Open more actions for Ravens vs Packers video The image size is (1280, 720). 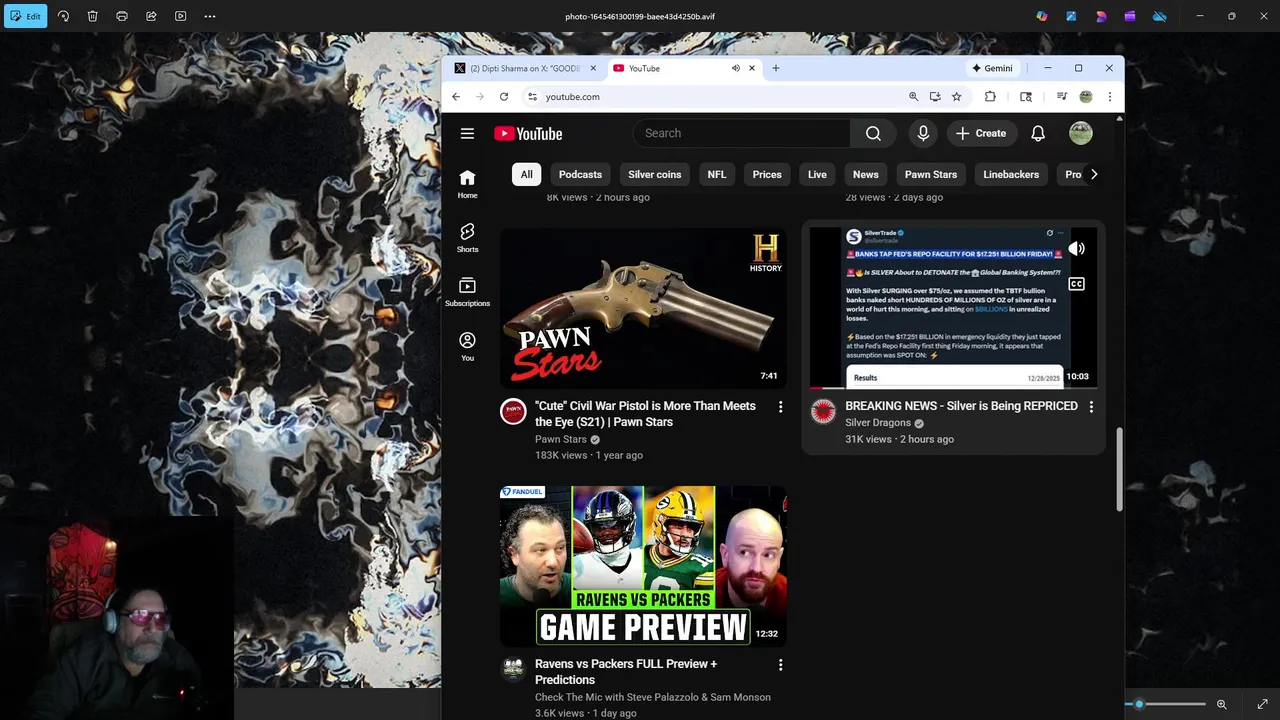click(x=780, y=665)
